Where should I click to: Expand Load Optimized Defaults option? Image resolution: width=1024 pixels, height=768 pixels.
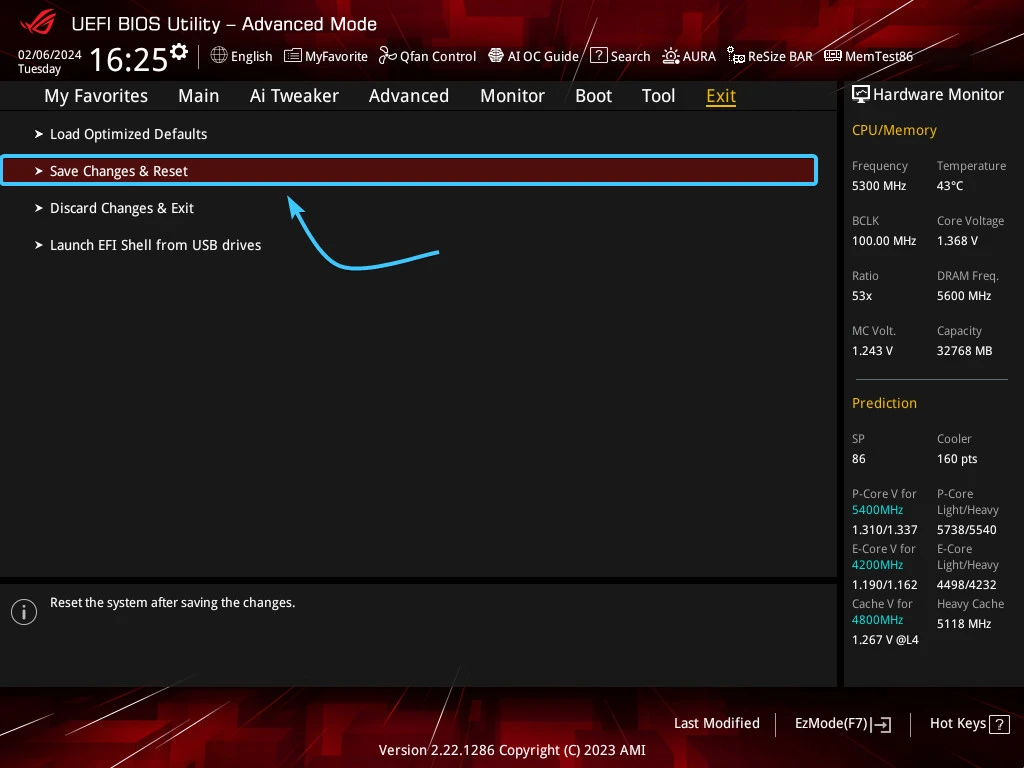click(x=128, y=134)
